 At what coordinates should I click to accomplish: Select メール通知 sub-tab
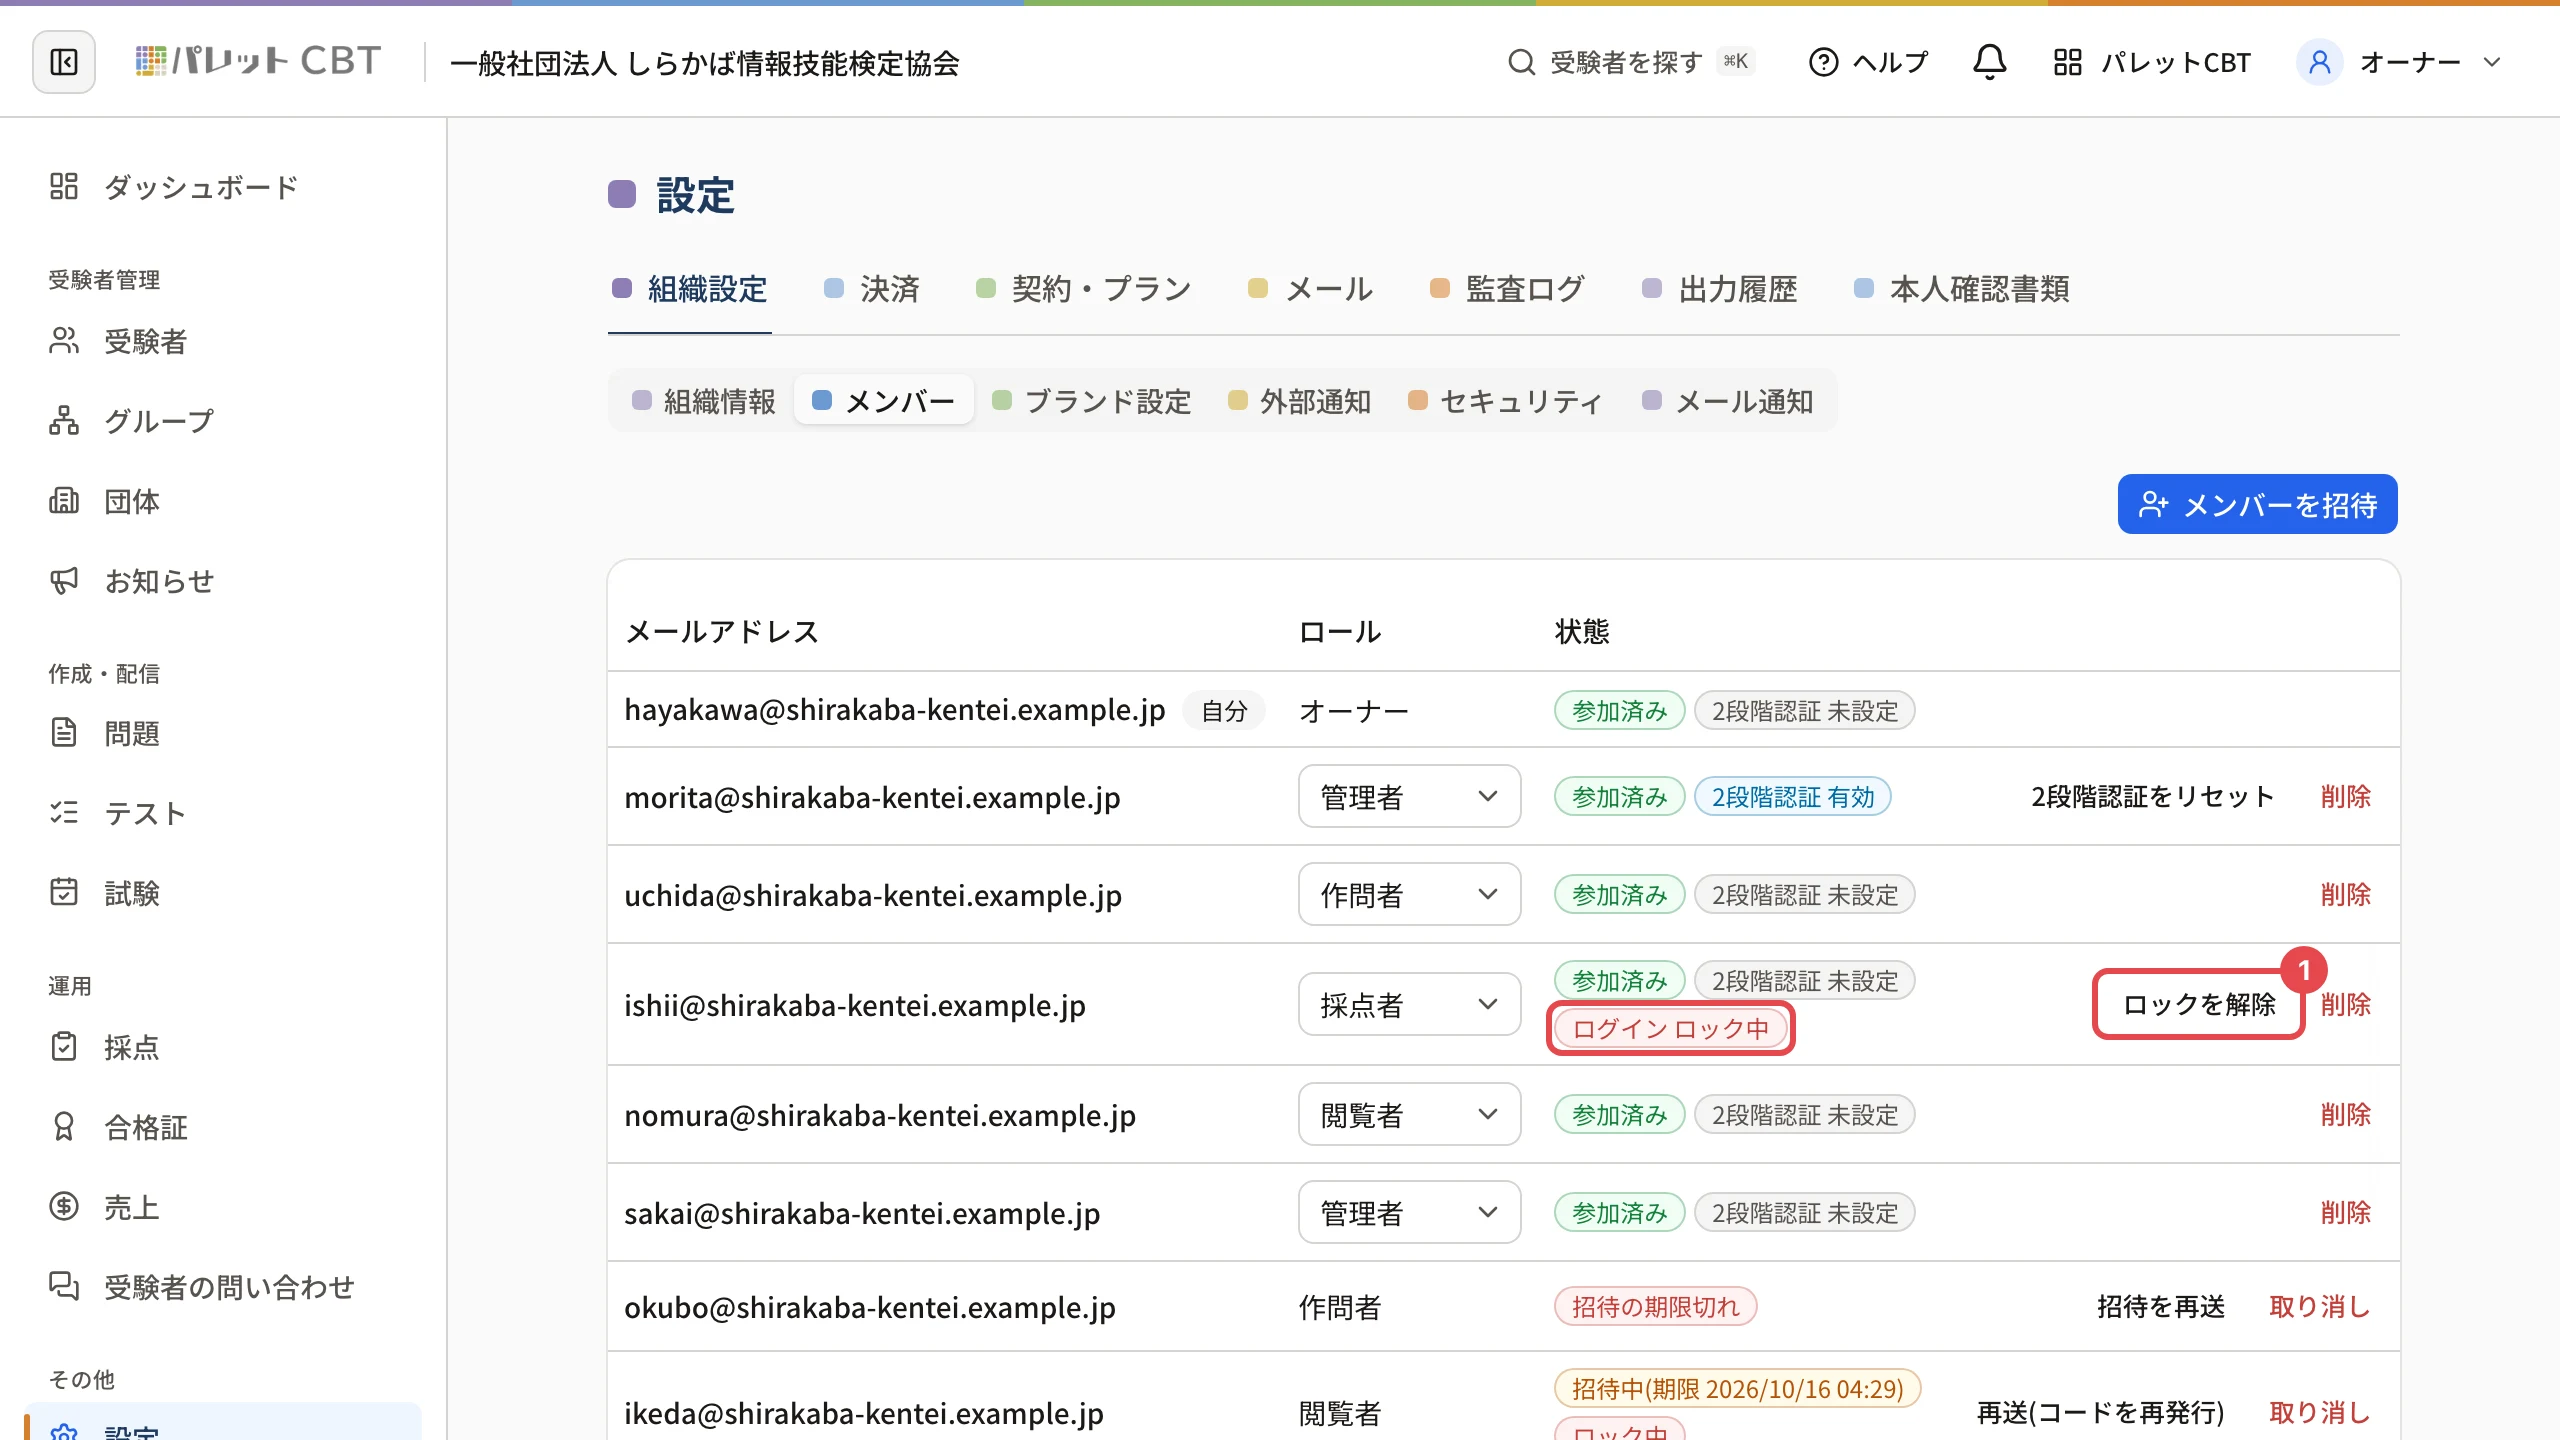coord(1728,401)
